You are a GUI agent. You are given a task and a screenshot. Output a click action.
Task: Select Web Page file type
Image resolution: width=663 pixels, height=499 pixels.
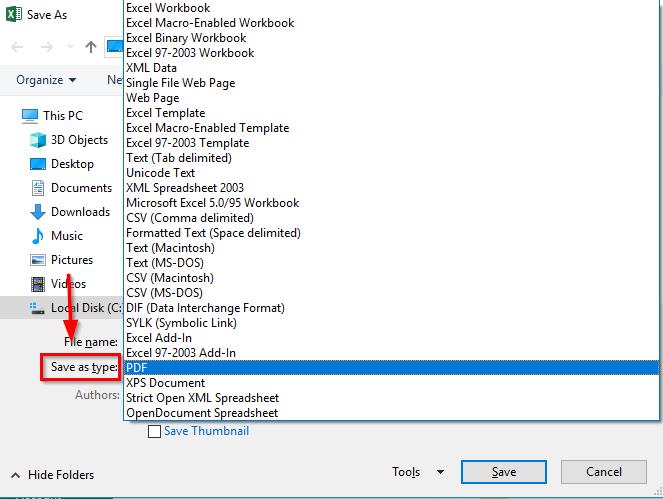(392, 98)
